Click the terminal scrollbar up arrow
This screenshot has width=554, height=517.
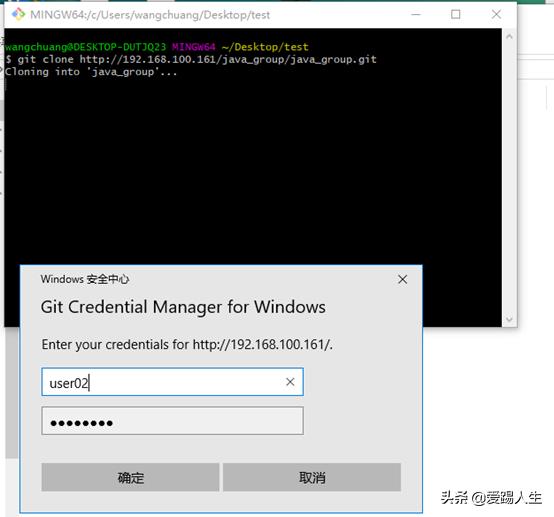point(509,36)
